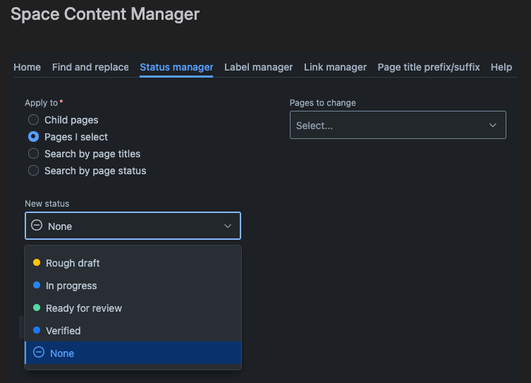
Task: Switch to Page title prefix/suffix tab
Action: coord(428,67)
